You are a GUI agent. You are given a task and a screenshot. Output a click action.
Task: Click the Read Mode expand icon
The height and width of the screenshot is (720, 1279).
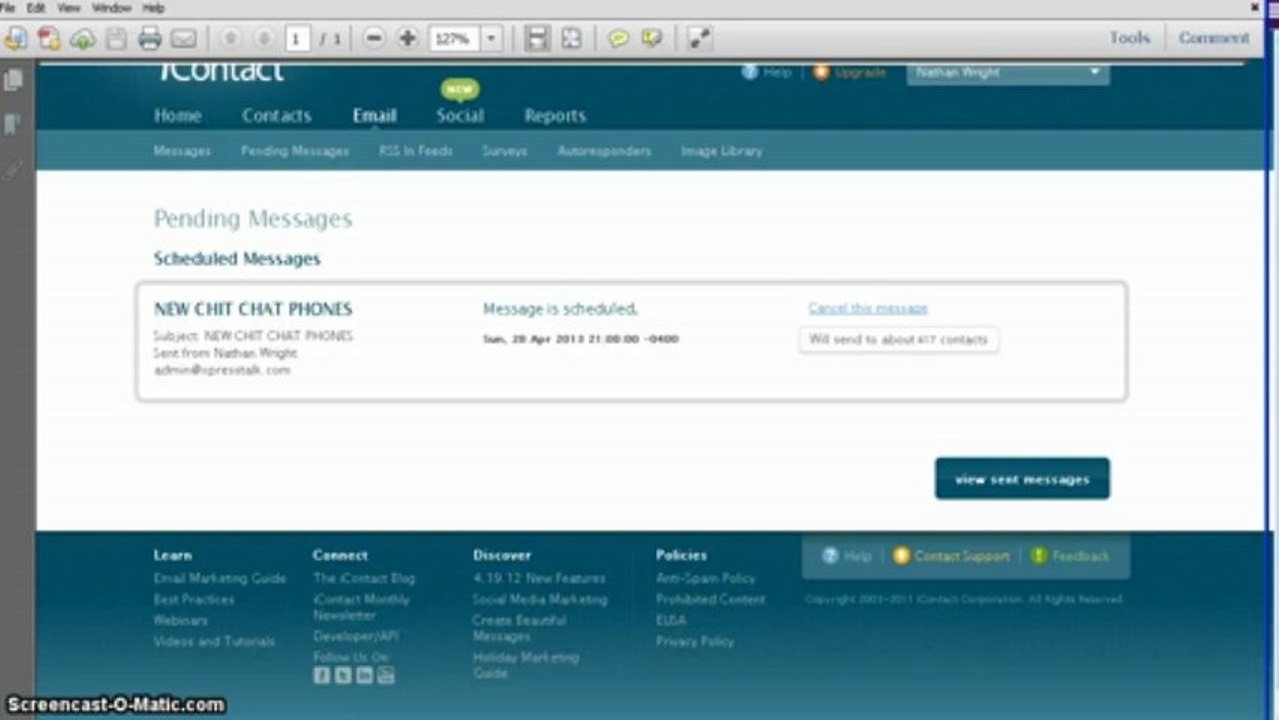point(700,38)
